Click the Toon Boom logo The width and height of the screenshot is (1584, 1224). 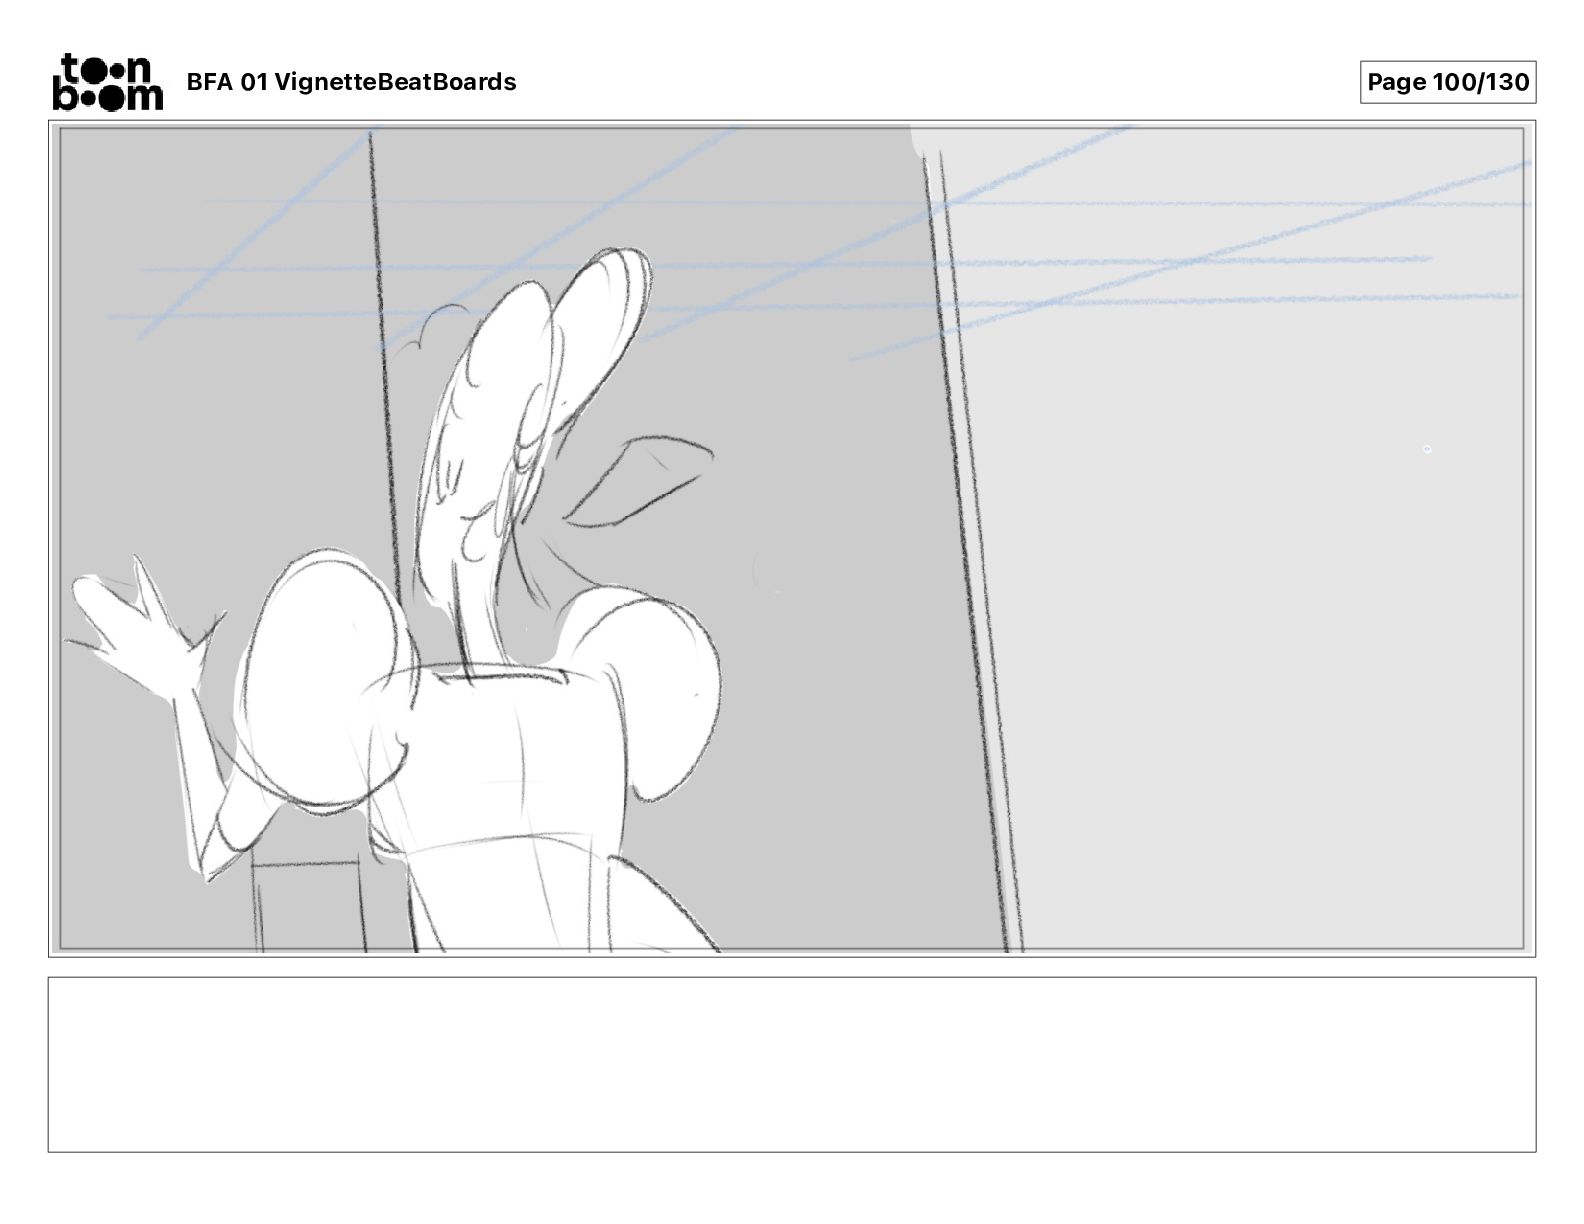(x=107, y=82)
